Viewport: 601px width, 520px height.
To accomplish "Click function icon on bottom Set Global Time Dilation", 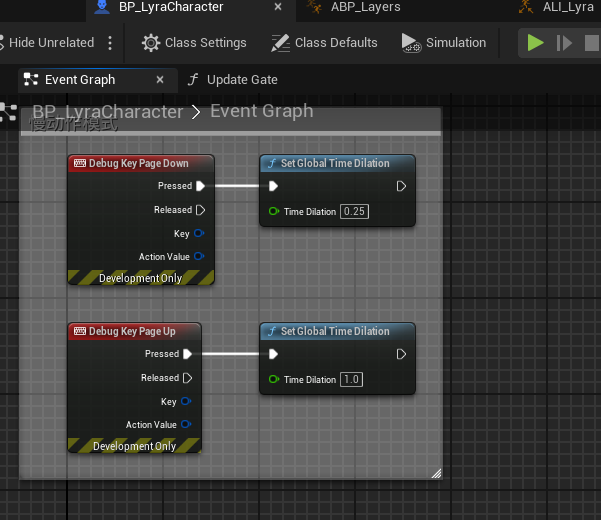I will pos(272,331).
